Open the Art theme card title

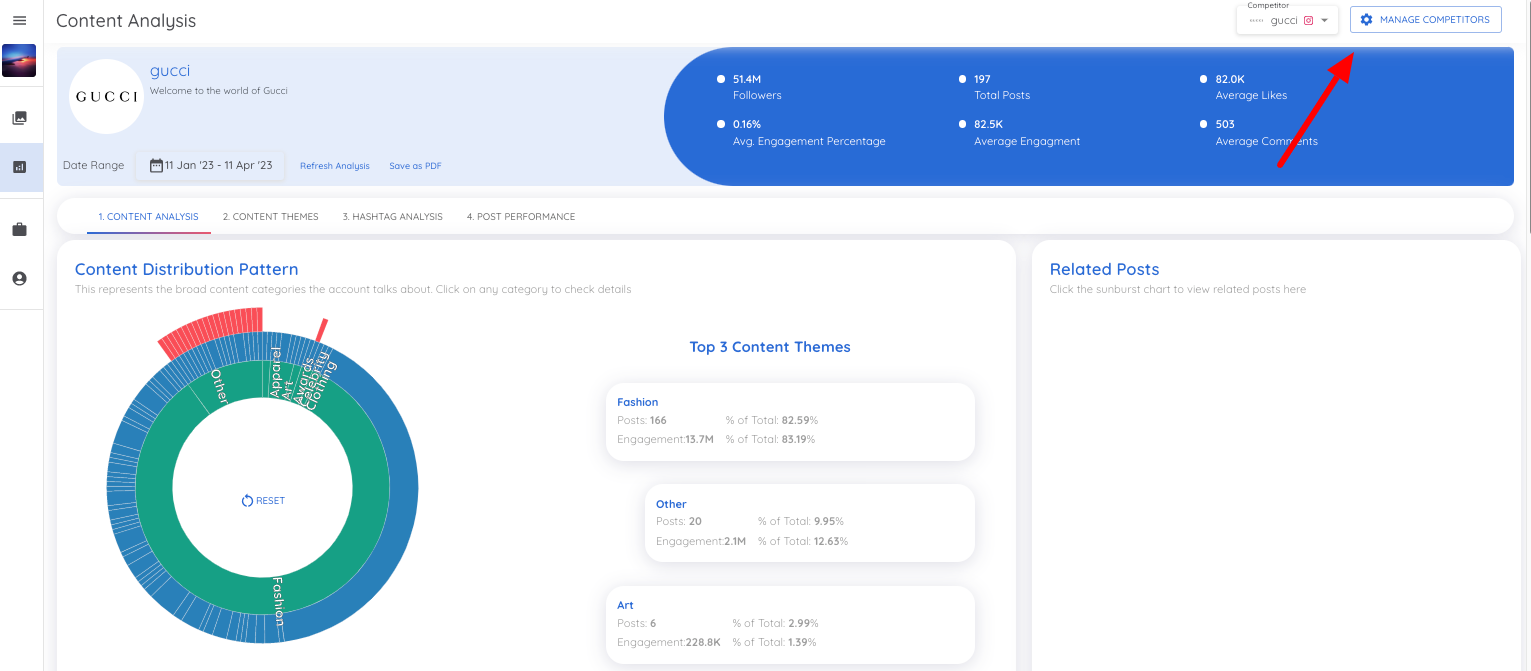point(625,605)
